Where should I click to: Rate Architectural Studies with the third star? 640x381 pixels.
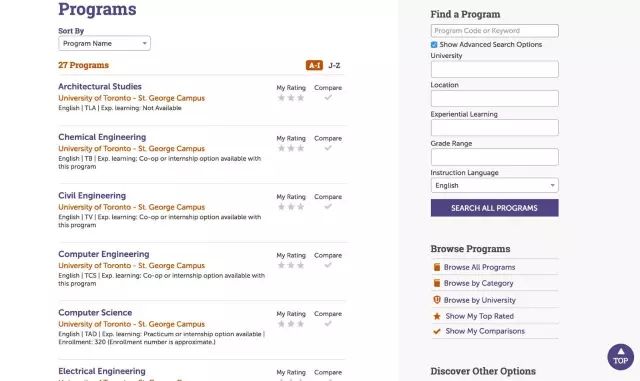[x=301, y=98]
